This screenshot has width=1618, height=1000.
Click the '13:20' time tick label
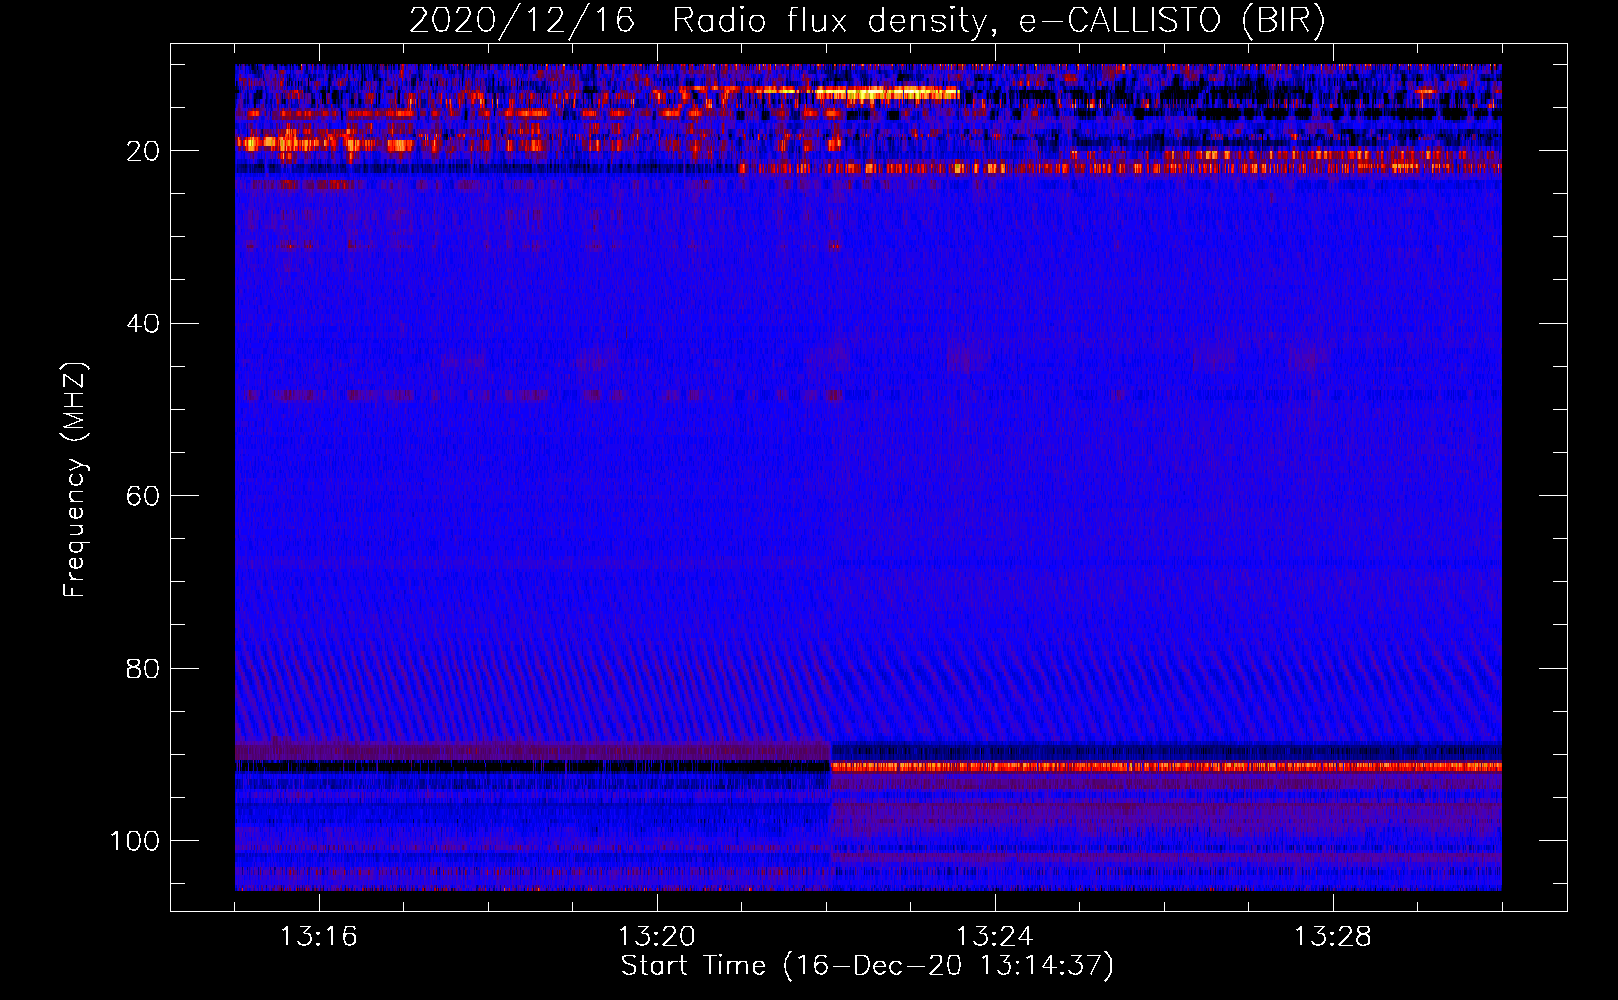[x=656, y=937]
